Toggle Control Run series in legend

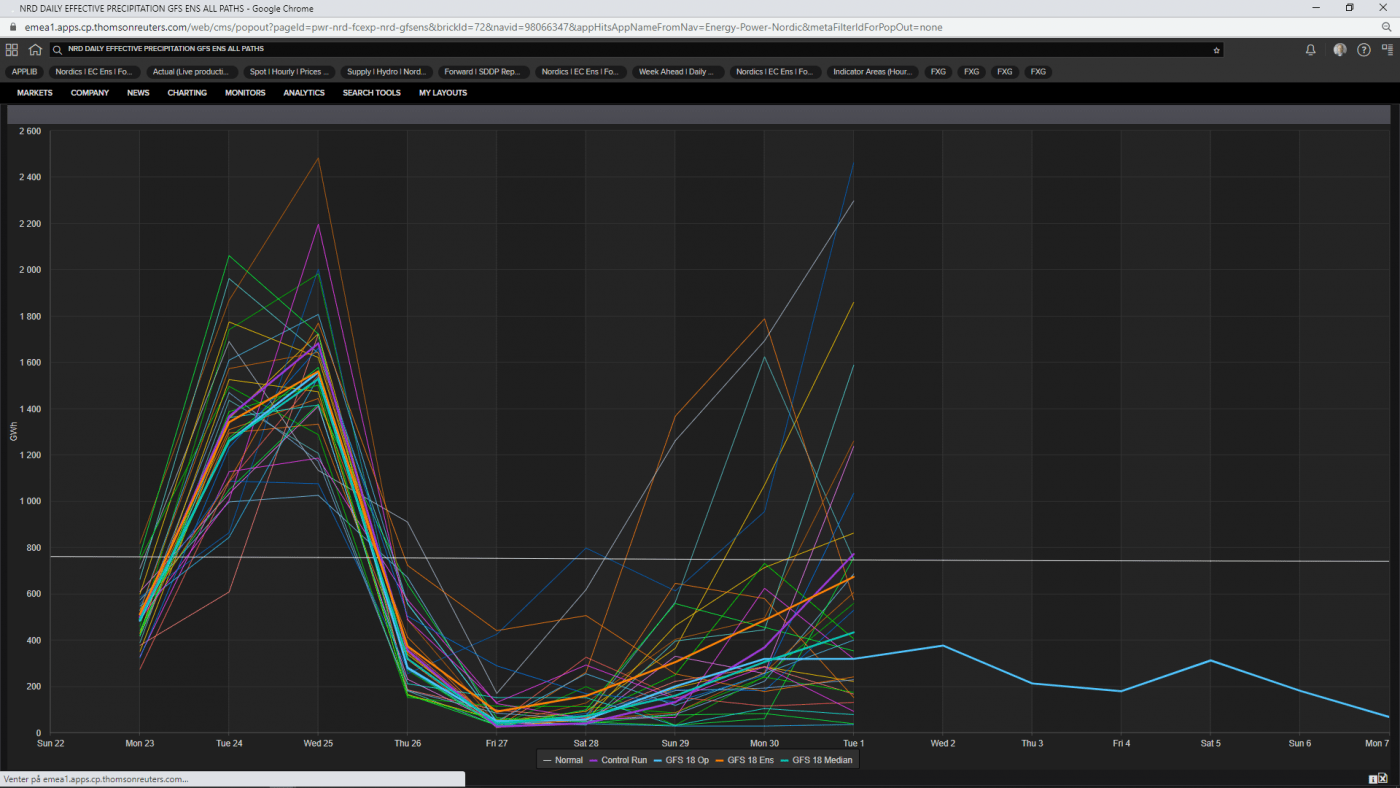click(619, 761)
